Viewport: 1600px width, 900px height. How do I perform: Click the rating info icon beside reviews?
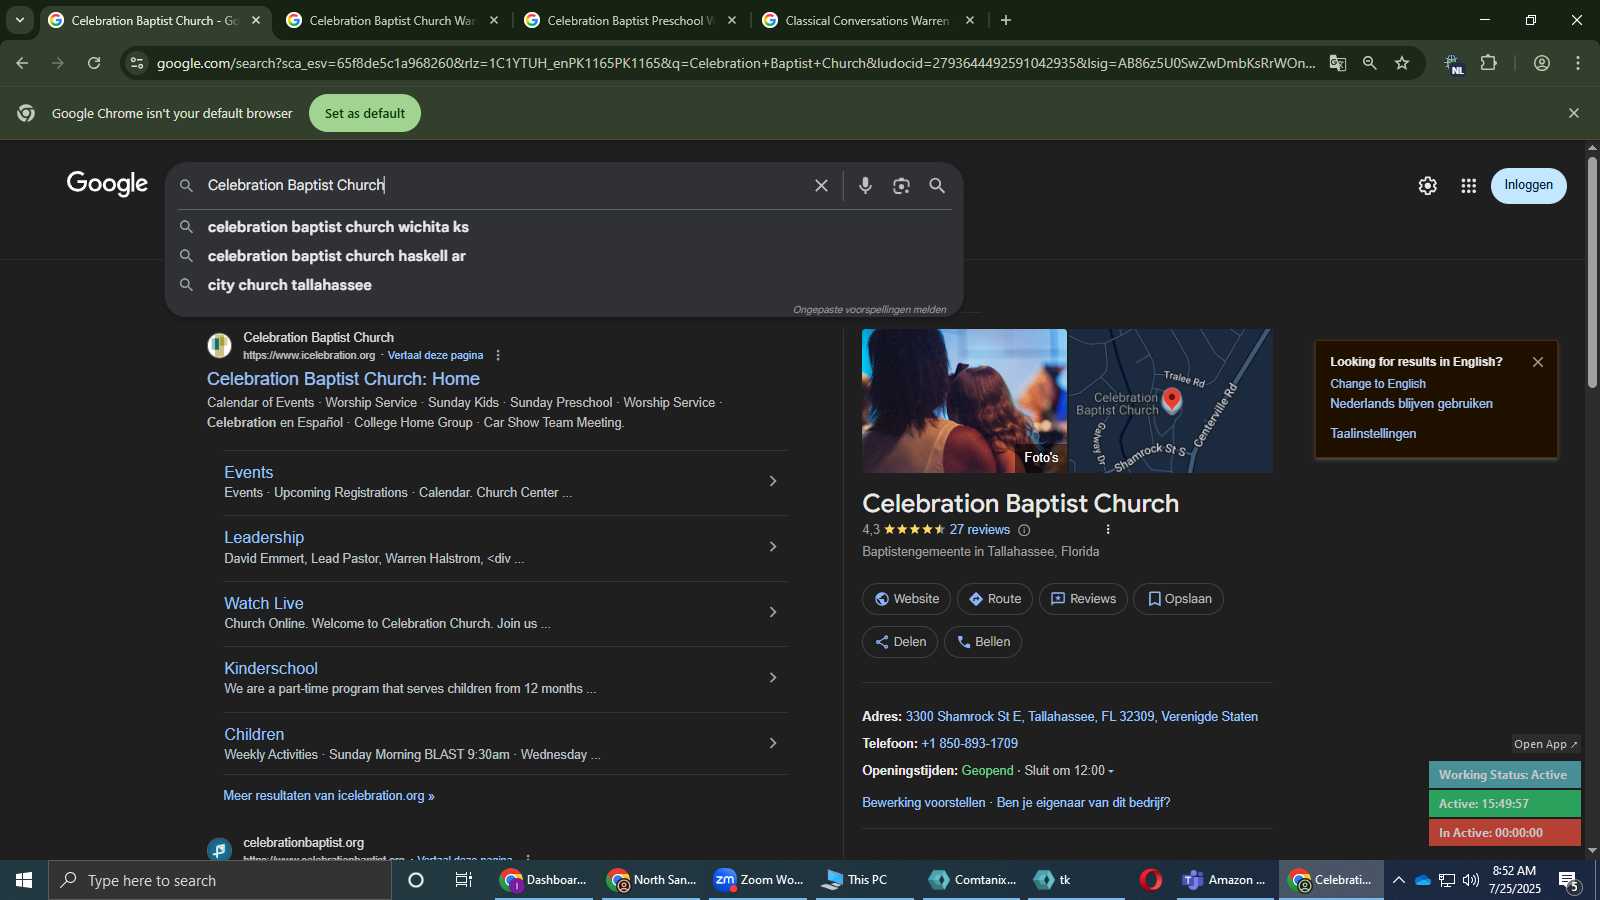(x=1024, y=530)
